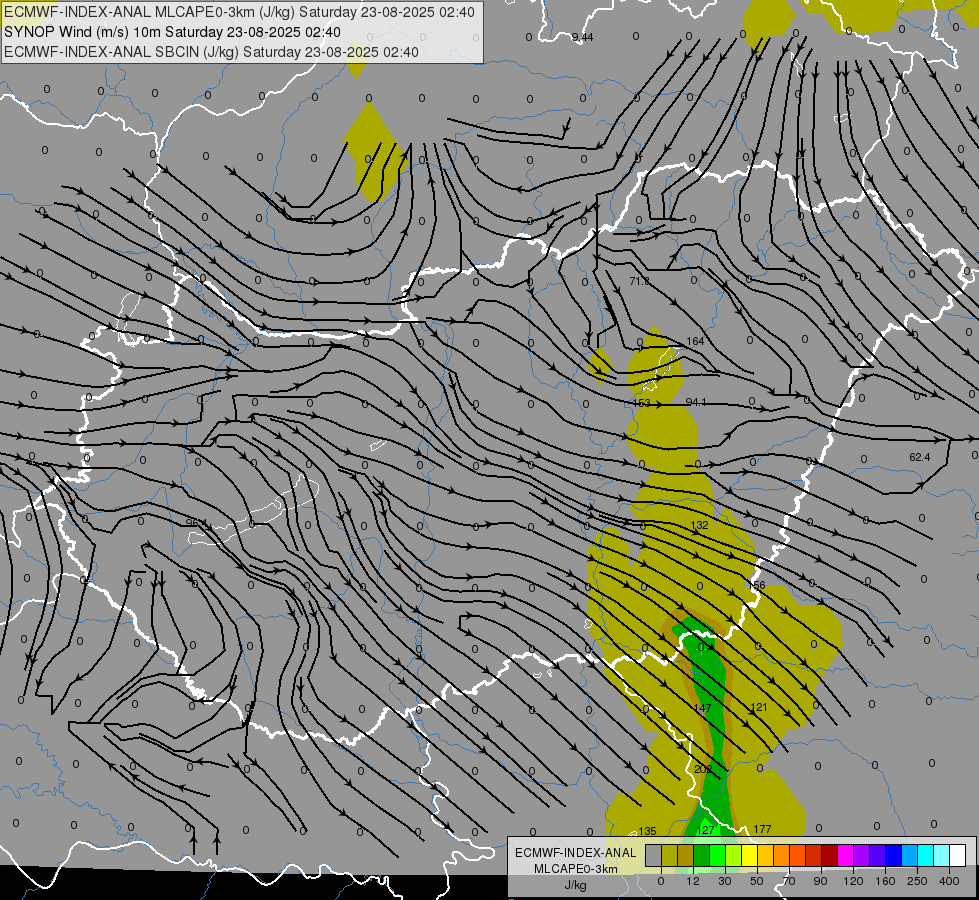
Task: Select the pure yellow legend swatch
Action: 750,855
